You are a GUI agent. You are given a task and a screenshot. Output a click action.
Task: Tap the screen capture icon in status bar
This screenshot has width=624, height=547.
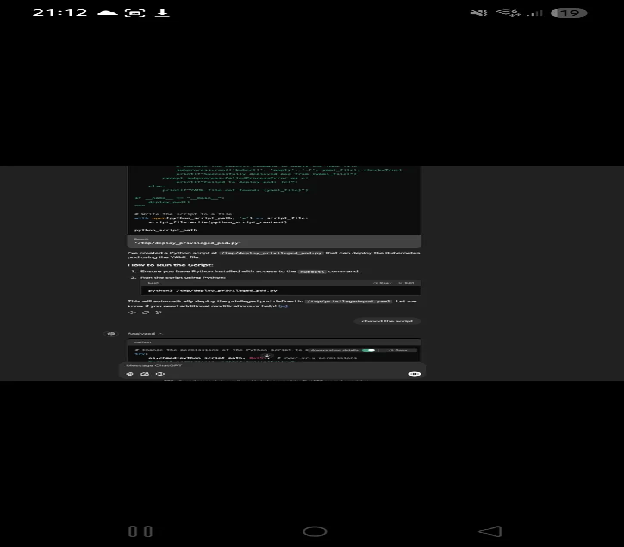135,13
